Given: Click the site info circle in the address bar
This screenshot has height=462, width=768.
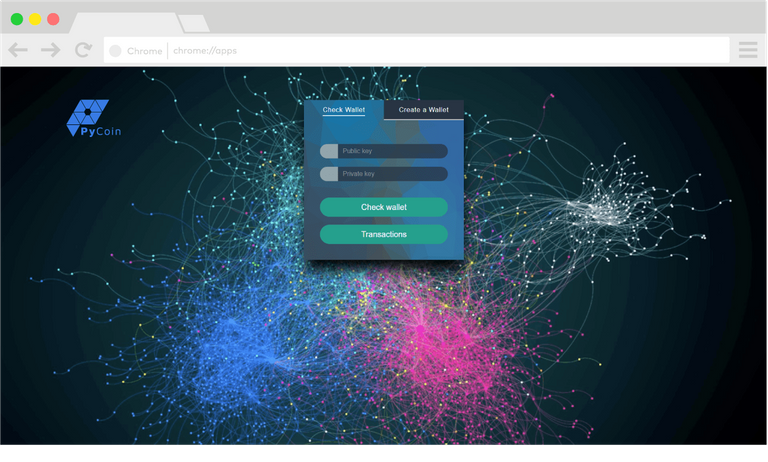Looking at the screenshot, I should [x=115, y=51].
